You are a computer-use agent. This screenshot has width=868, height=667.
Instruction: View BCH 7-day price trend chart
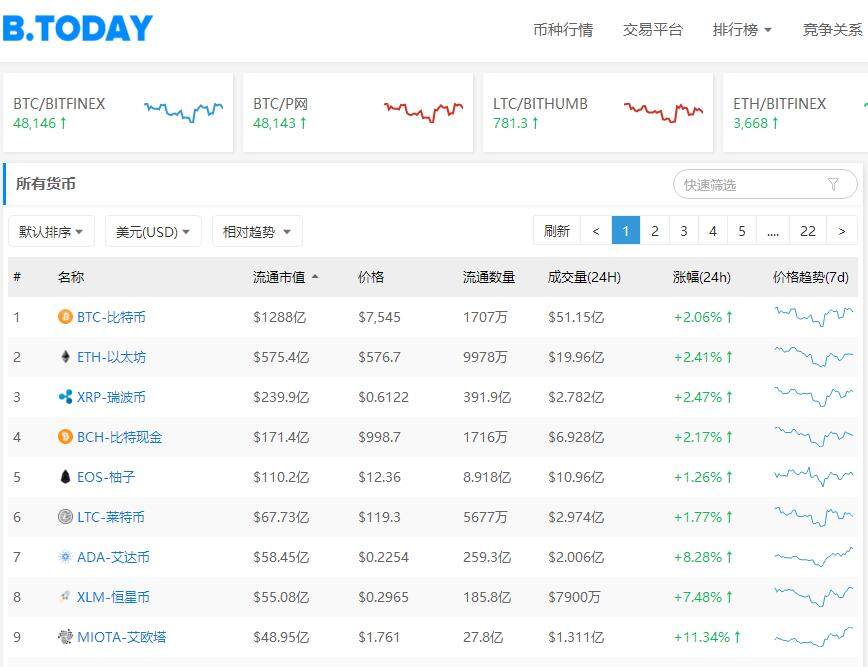click(814, 437)
